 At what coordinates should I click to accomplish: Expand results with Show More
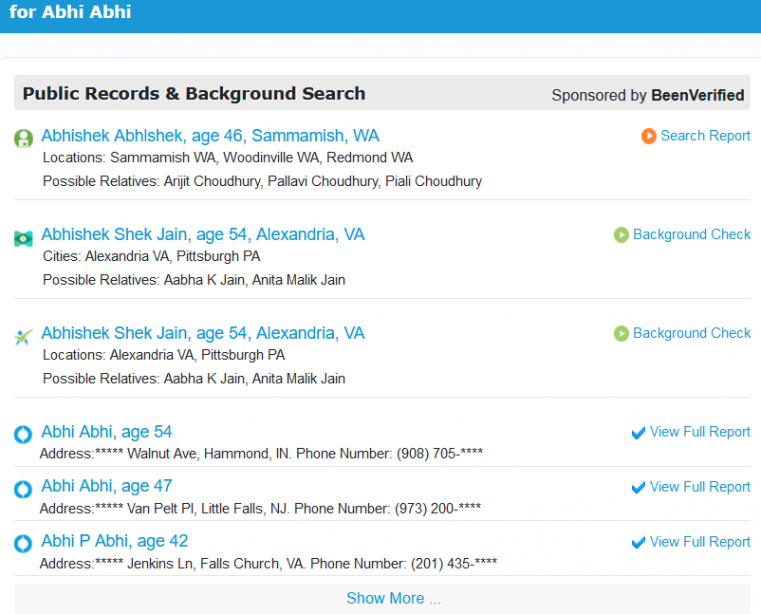393,598
